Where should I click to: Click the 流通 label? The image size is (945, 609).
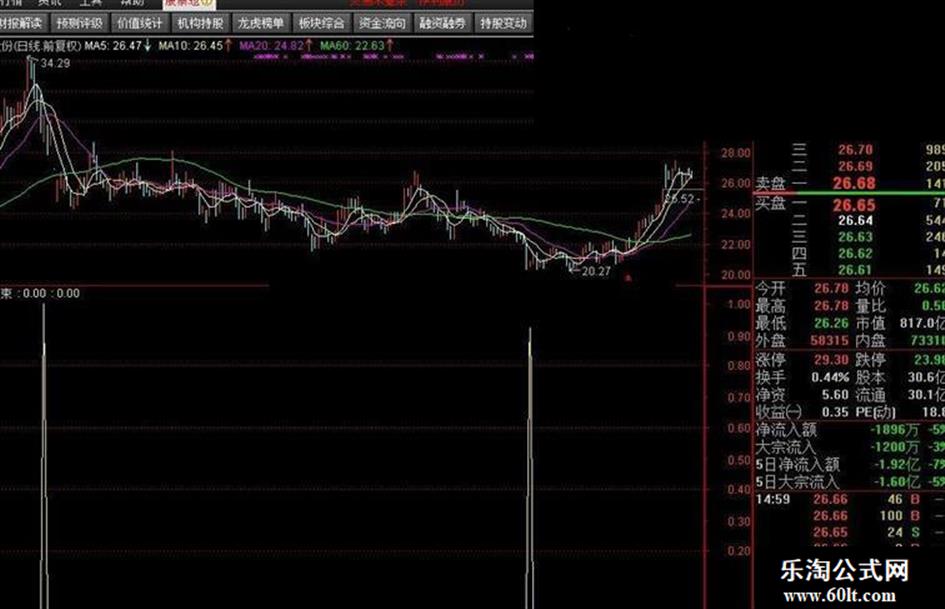click(x=870, y=395)
